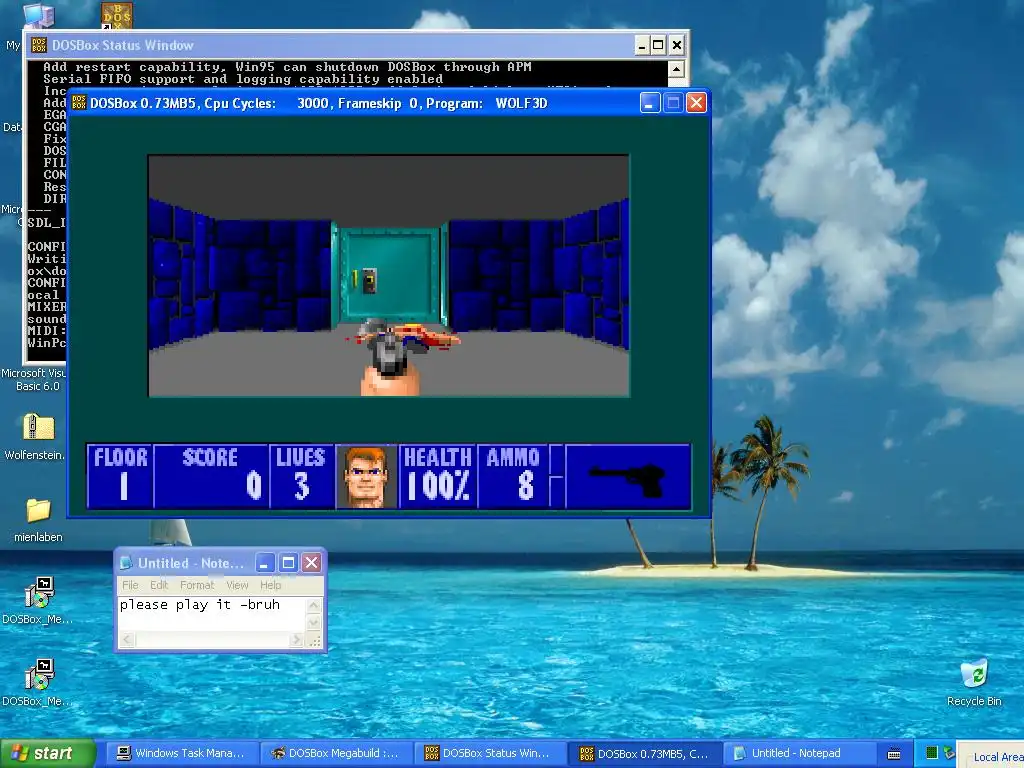The width and height of the screenshot is (1024, 768).
Task: Click the green tray icon beside Local Area
Action: coord(932,752)
